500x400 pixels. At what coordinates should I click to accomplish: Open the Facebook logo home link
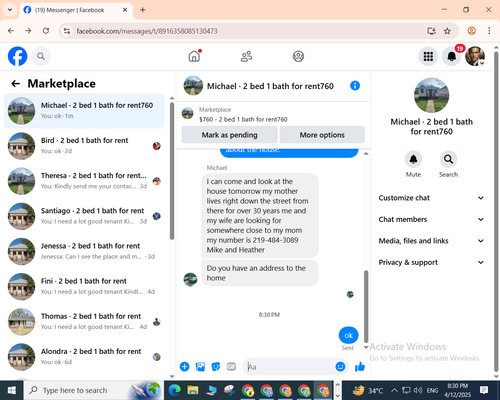click(17, 56)
